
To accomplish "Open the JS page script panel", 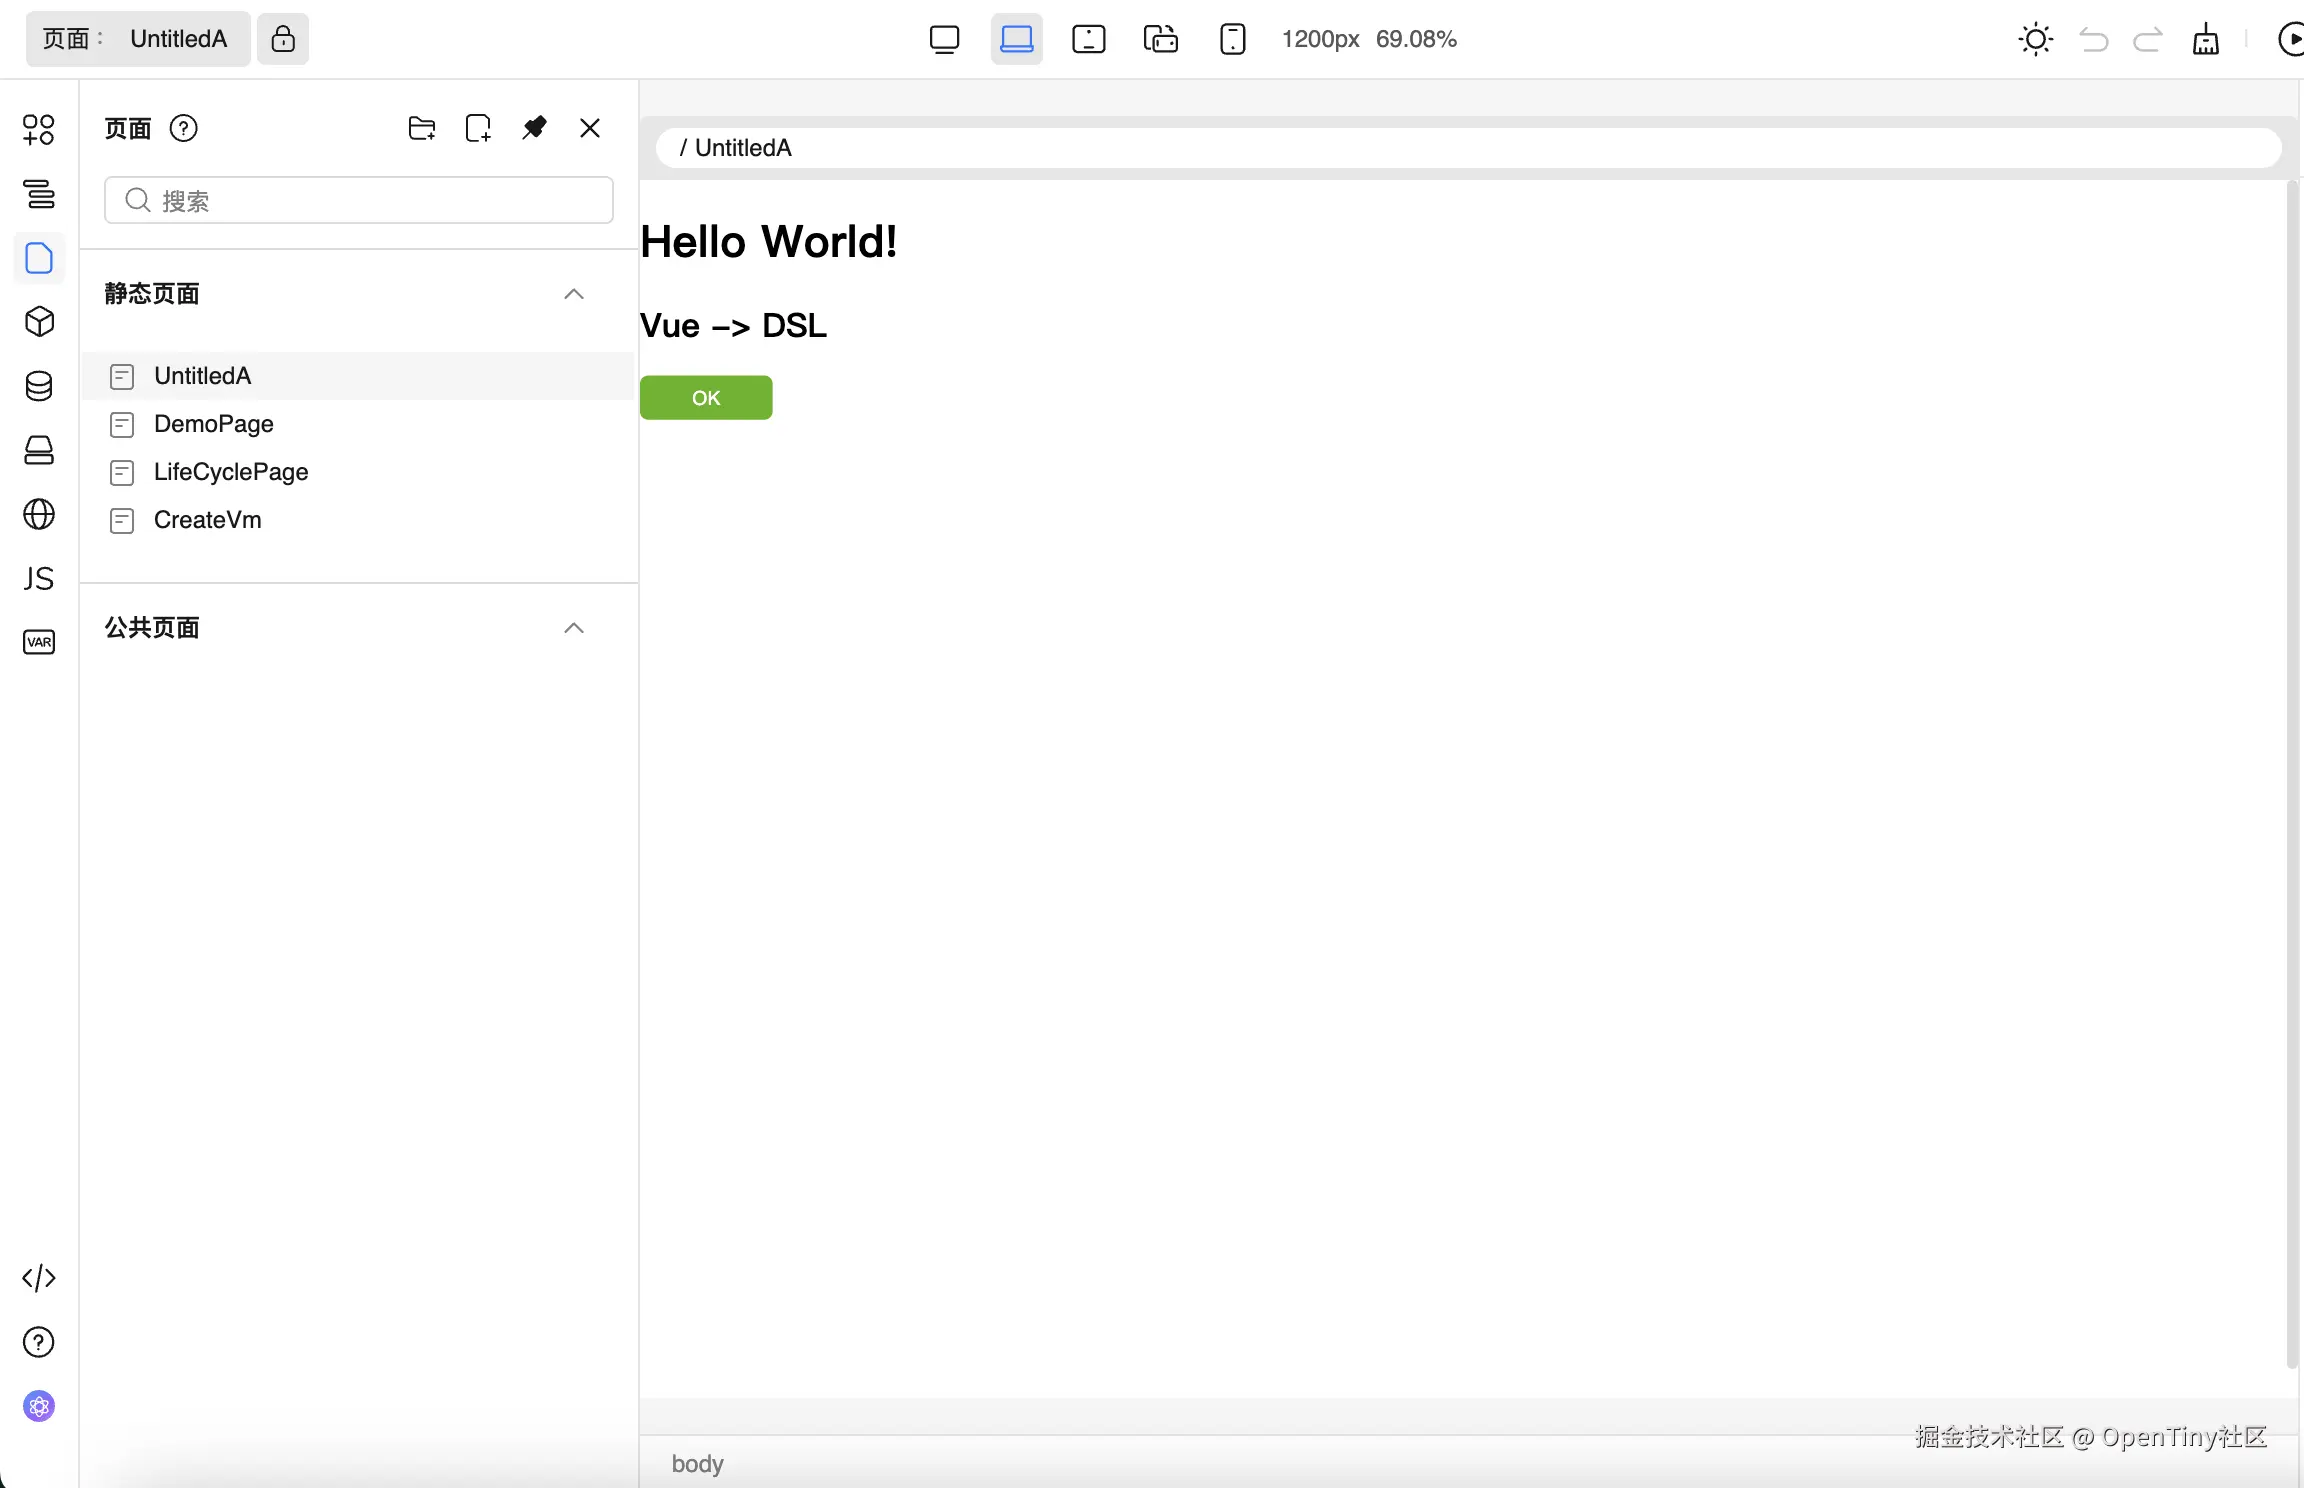I will point(38,578).
